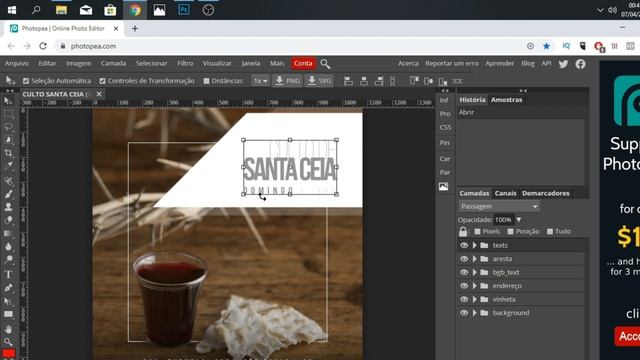The width and height of the screenshot is (640, 360).
Task: Switch to the Demarcadores tab
Action: 545,193
